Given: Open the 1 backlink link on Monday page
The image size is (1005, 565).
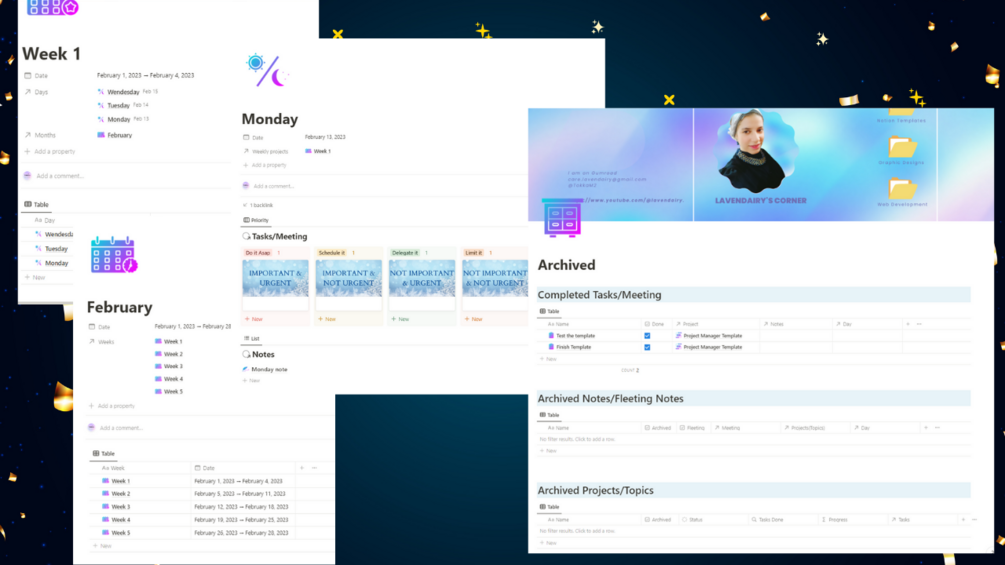Looking at the screenshot, I should click(258, 205).
